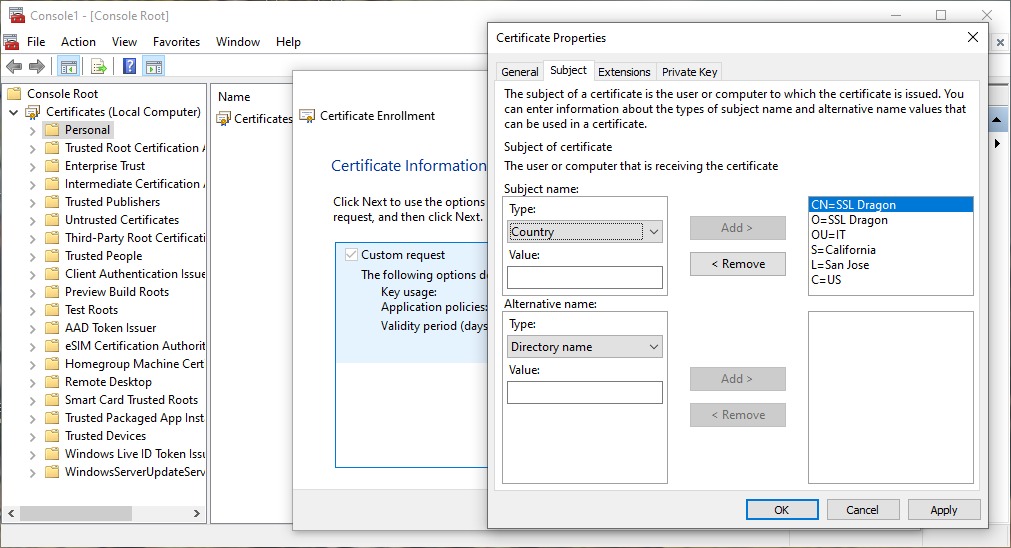Toggle Show/Hide Console Tree toolbar icon
The image size is (1011, 548).
(68, 66)
